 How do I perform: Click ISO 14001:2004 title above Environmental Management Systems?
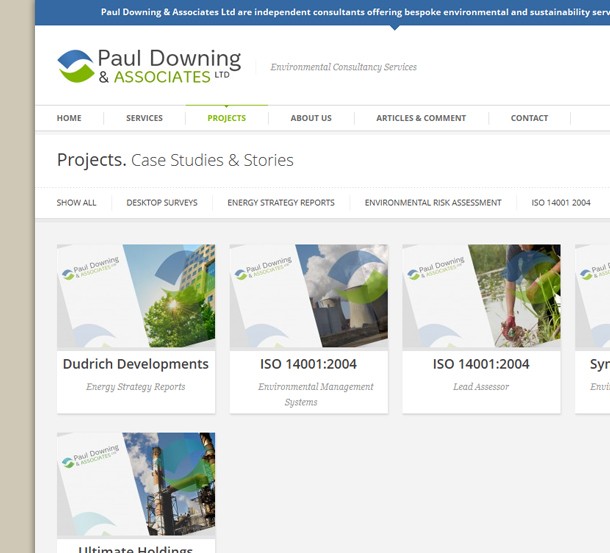click(309, 364)
